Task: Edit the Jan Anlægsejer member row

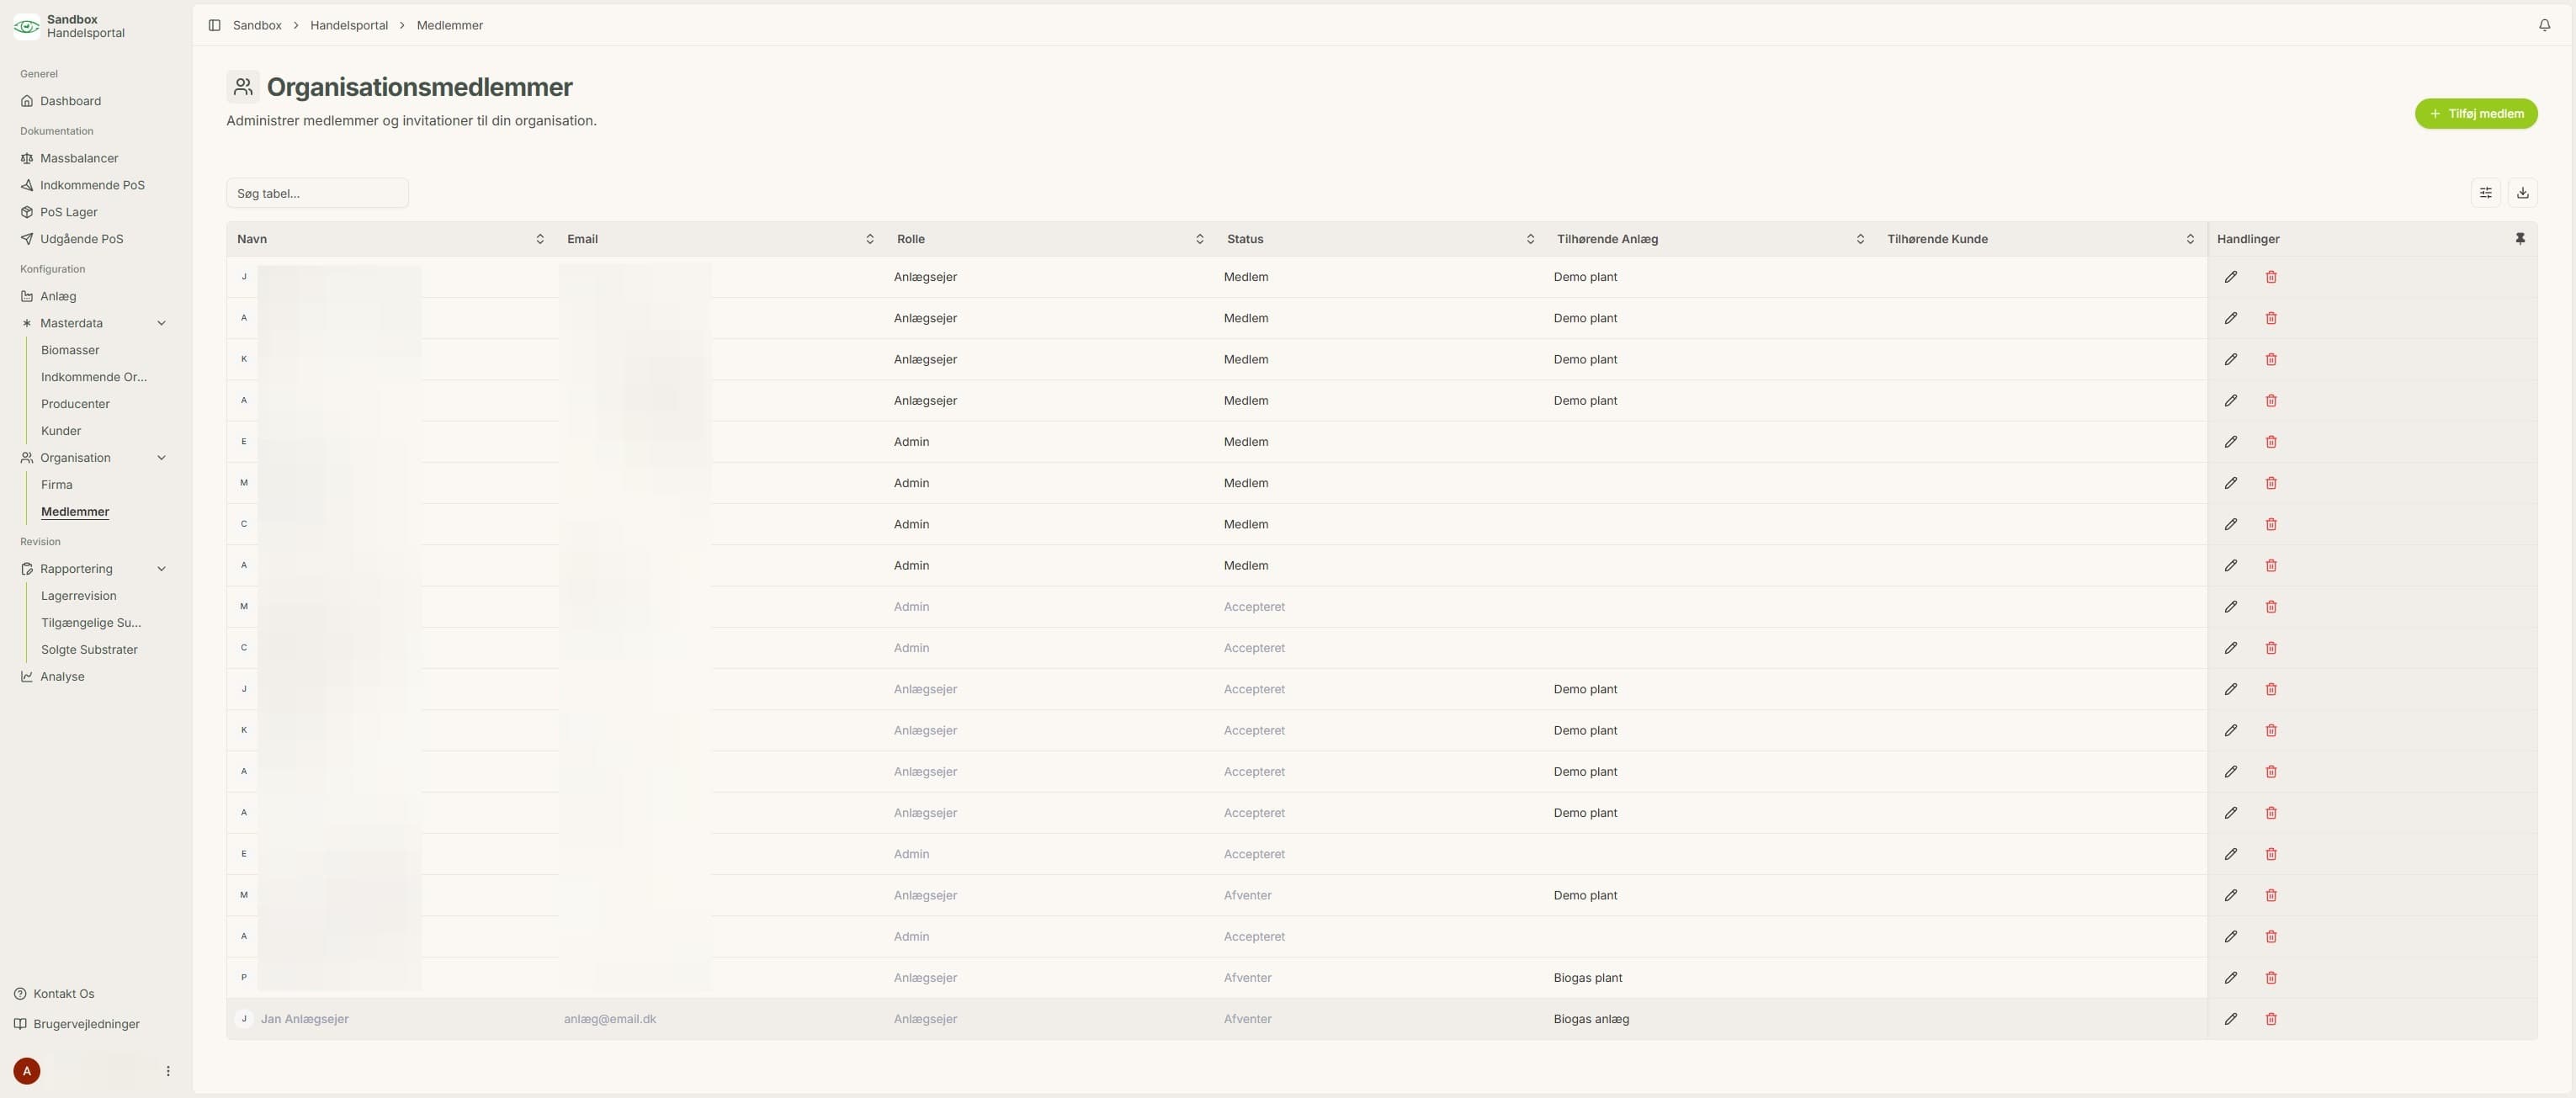Action: tap(2230, 1019)
